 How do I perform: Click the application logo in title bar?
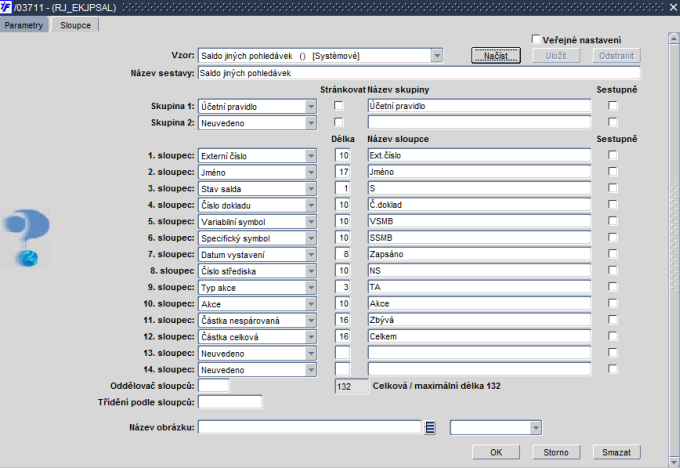point(6,7)
